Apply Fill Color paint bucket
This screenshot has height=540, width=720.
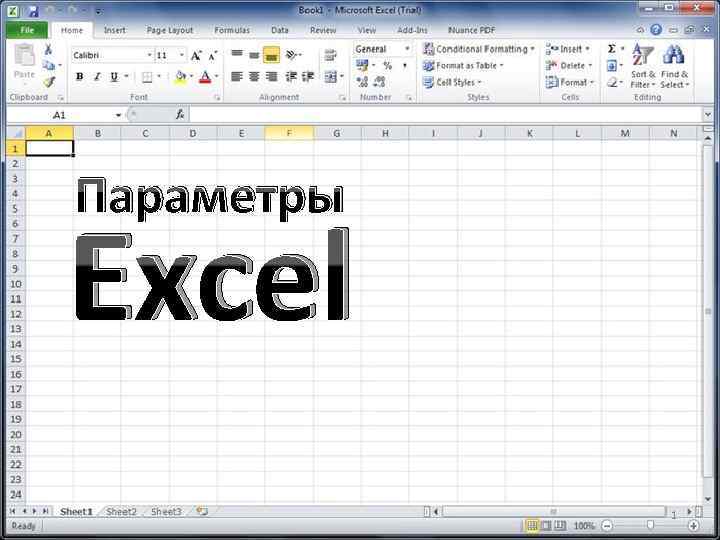pos(181,77)
